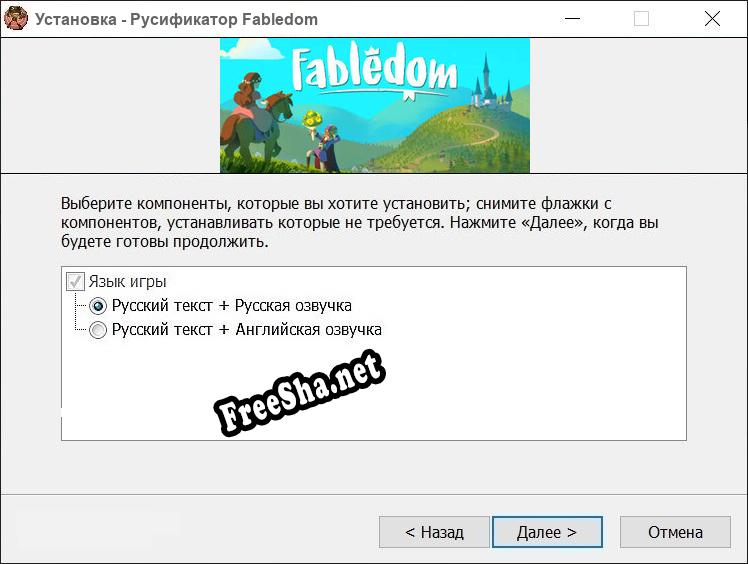The height and width of the screenshot is (564, 748).
Task: Proceed with the Далее > button
Action: point(547,532)
